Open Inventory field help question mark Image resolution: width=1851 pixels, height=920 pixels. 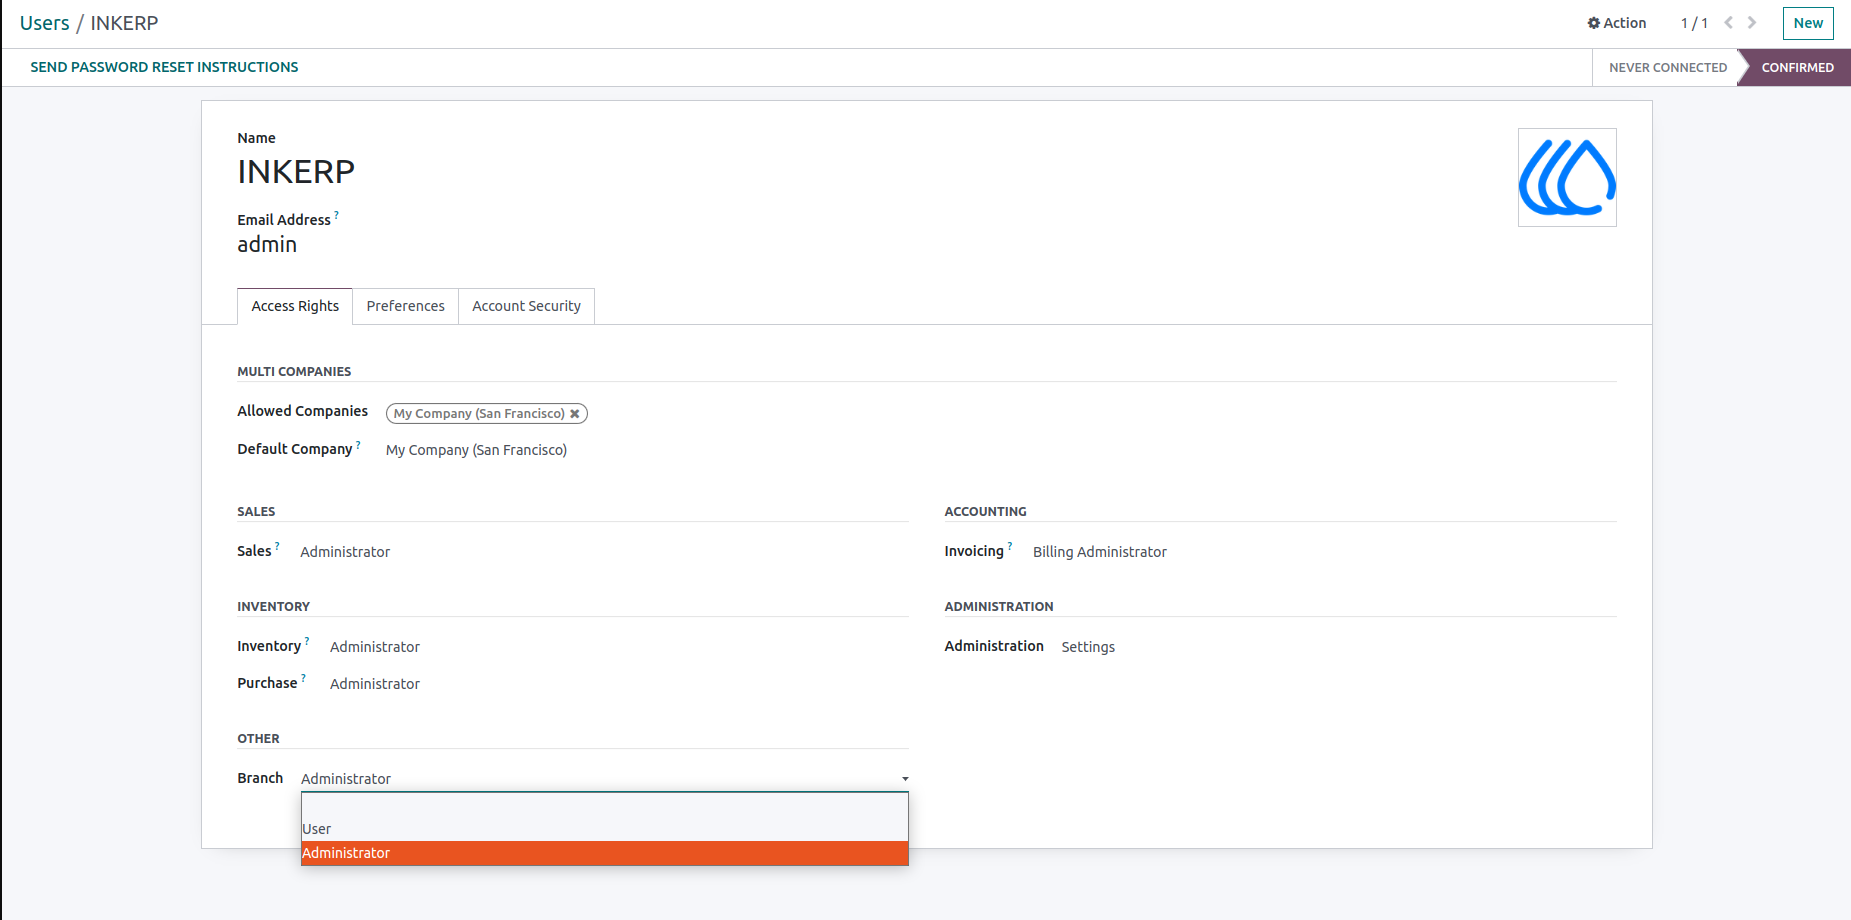click(x=307, y=641)
